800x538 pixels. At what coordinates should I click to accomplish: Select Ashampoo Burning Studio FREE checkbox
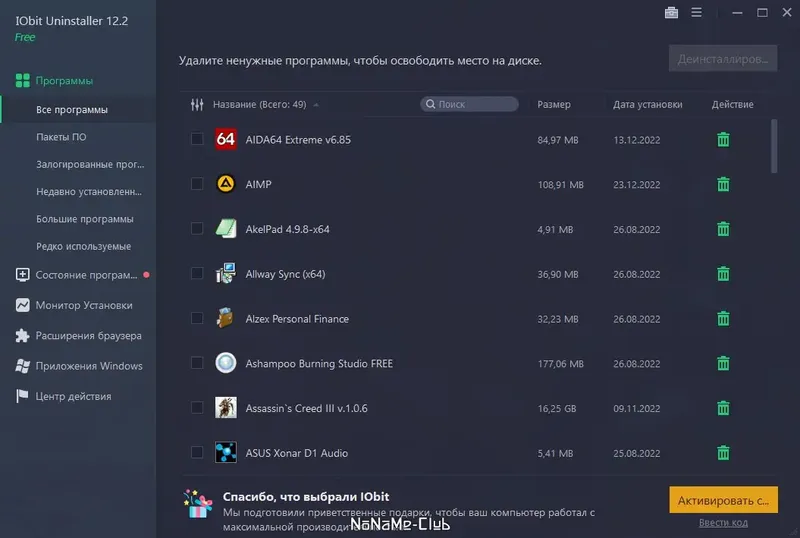coord(197,363)
